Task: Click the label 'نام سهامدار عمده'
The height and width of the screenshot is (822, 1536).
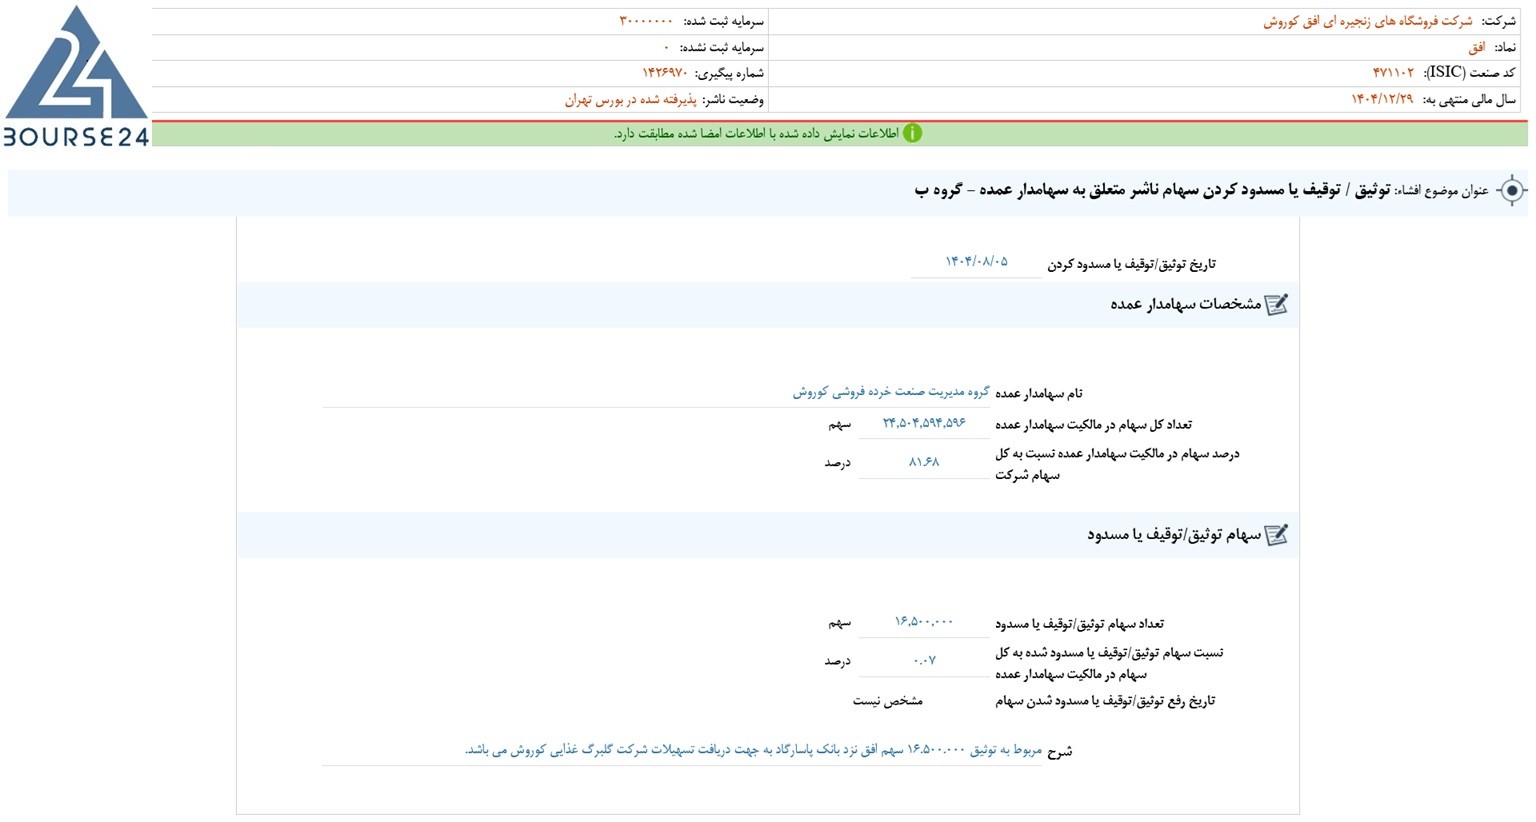Action: tap(1039, 393)
